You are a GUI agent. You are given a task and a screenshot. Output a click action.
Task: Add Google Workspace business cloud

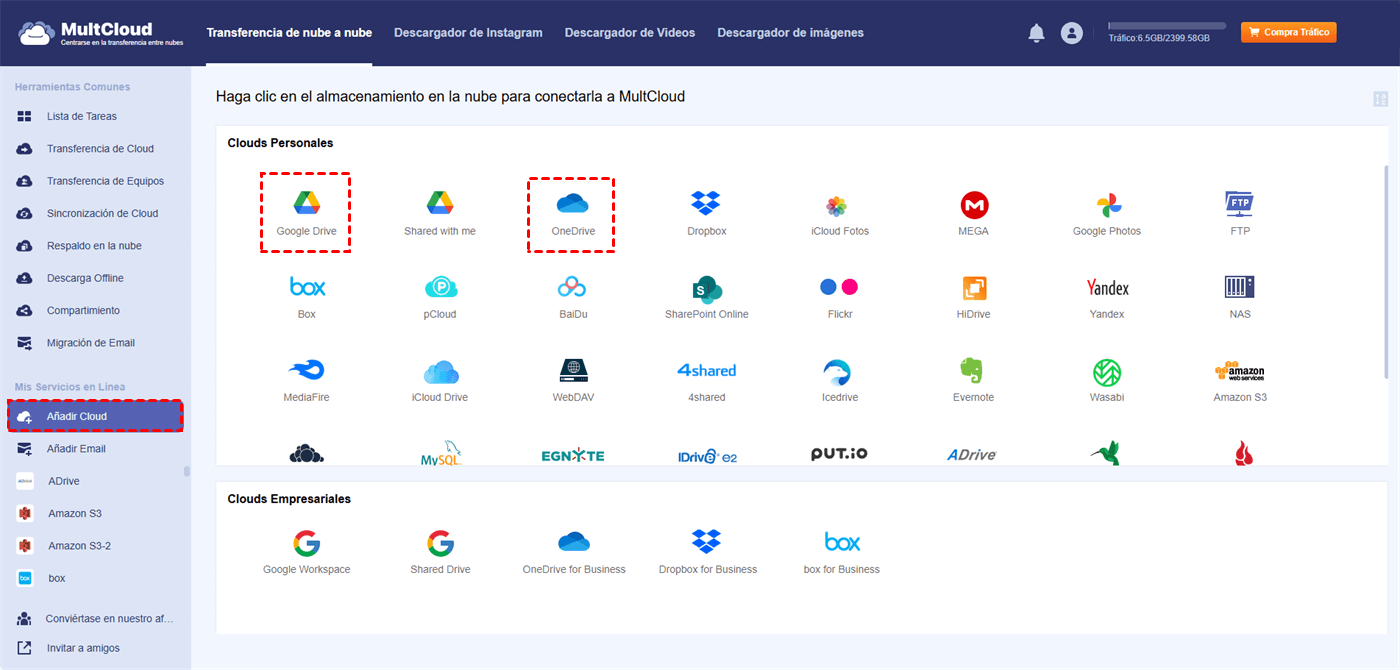(x=306, y=552)
